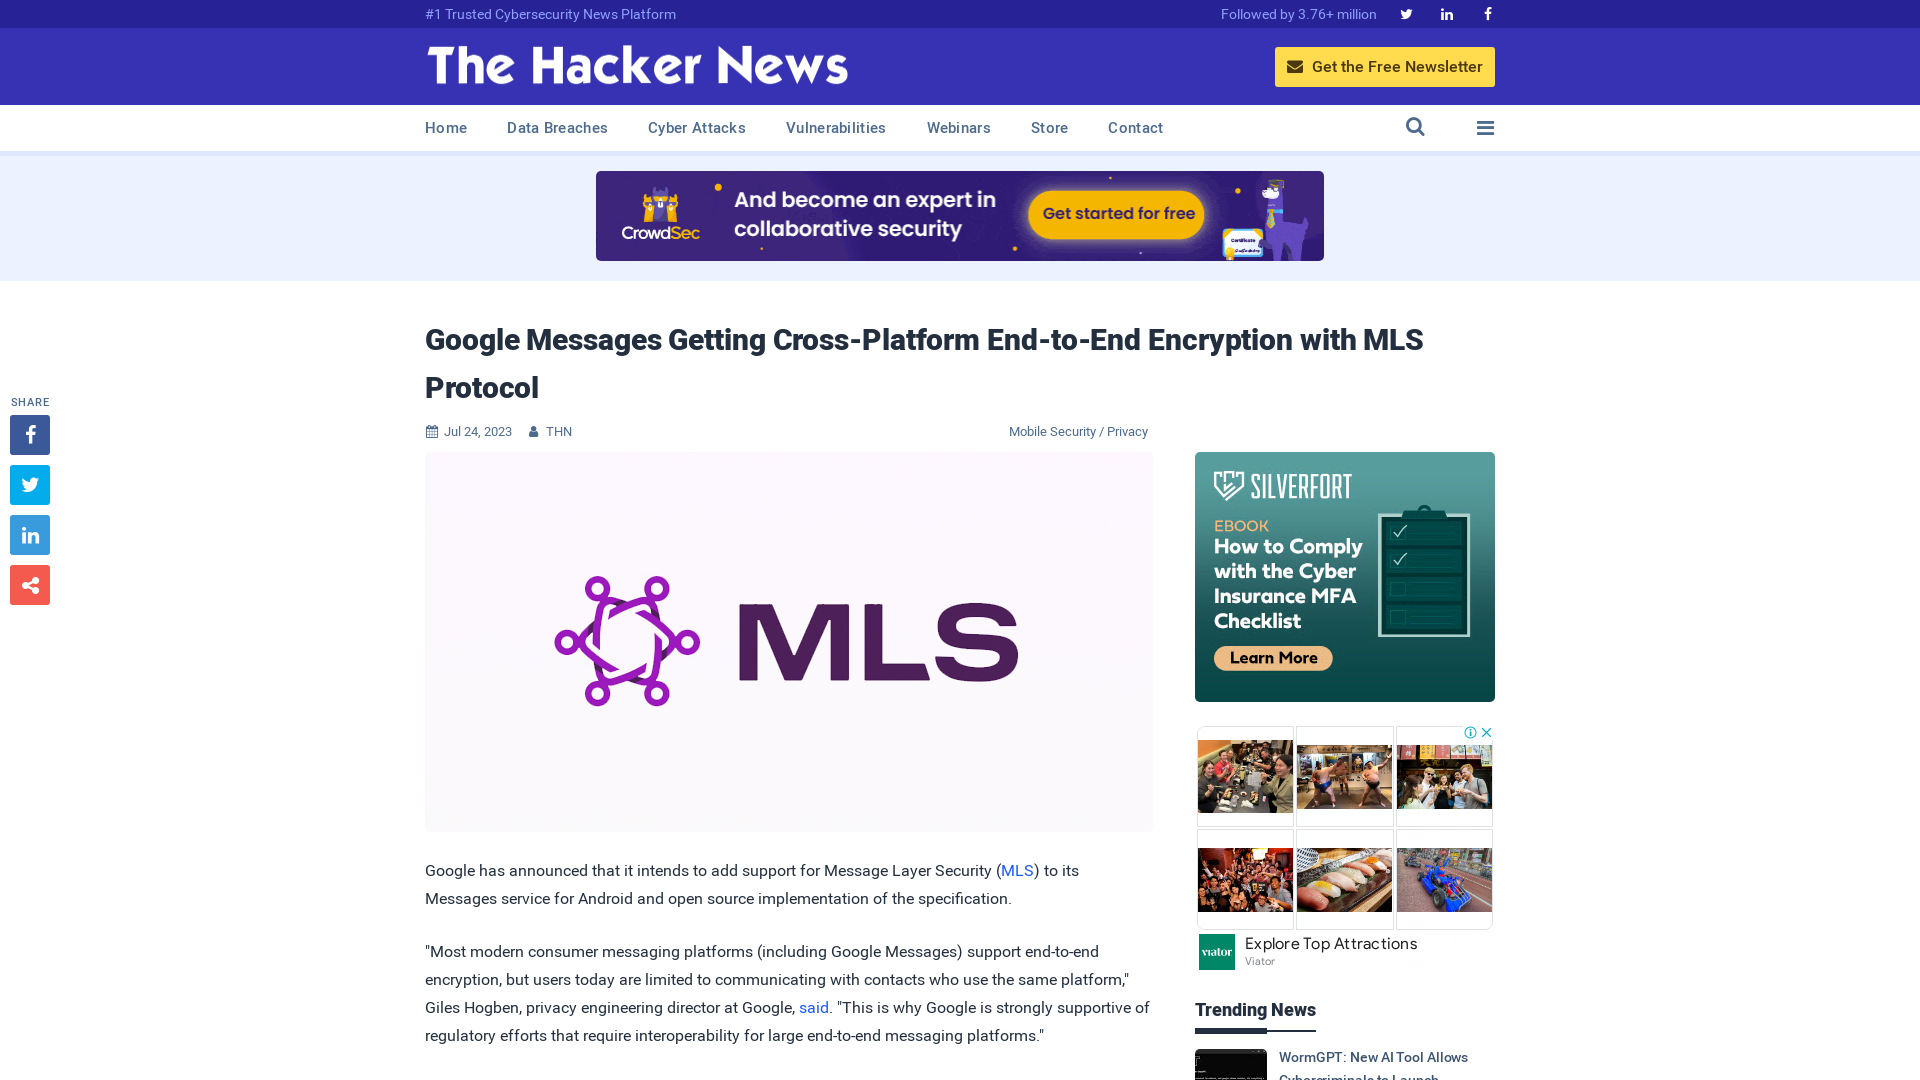Click the Twitter share icon
The width and height of the screenshot is (1920, 1080).
29,484
